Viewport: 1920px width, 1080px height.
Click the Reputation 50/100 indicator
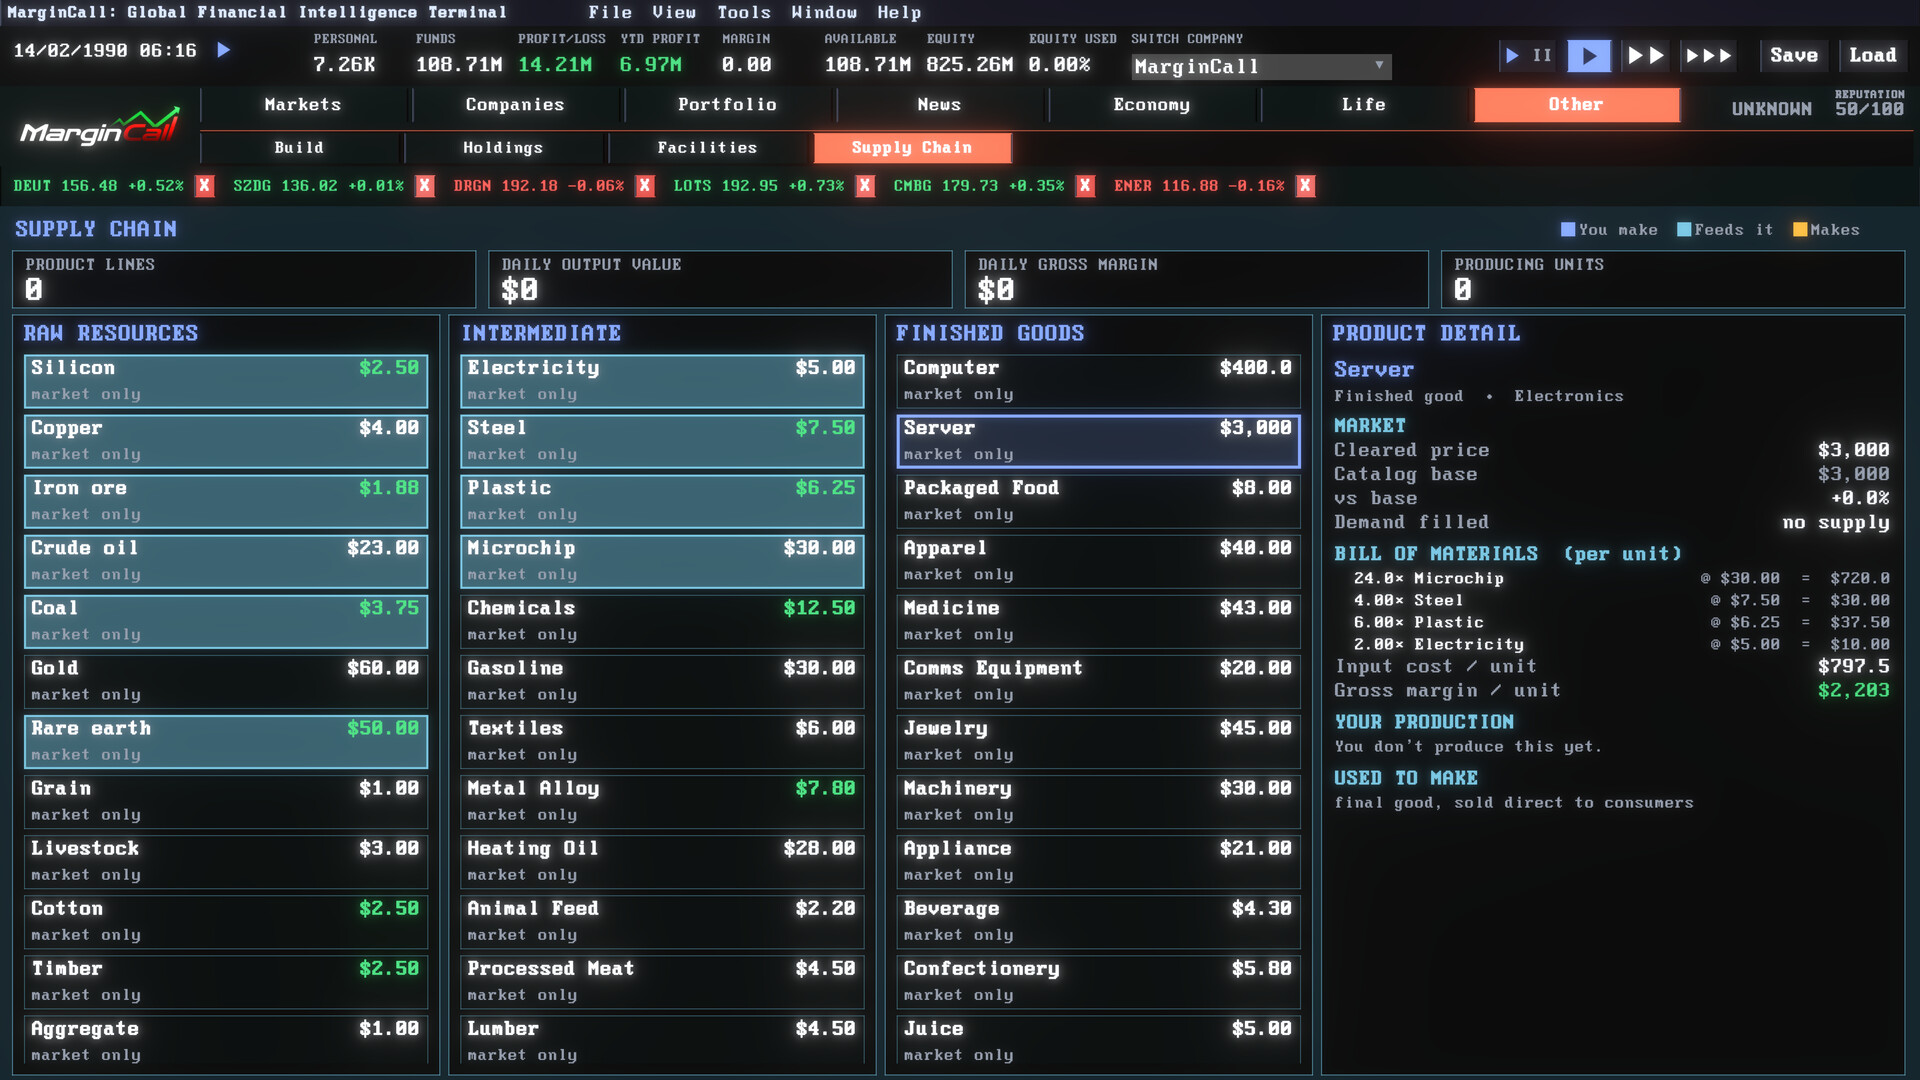click(x=1869, y=104)
